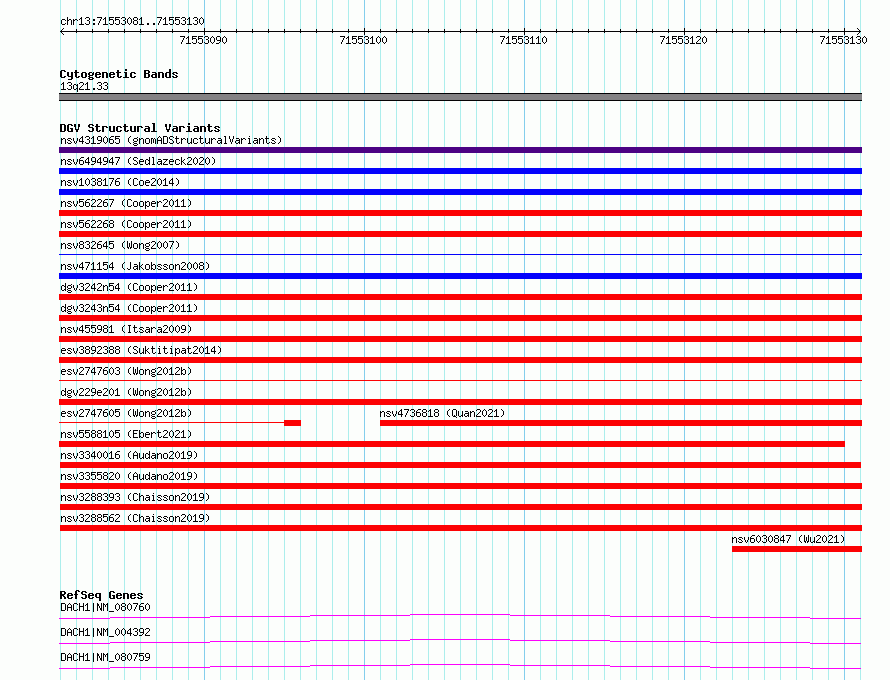Click the blue bar under nsv471154
Image resolution: width=890 pixels, height=680 pixels.
click(x=460, y=276)
